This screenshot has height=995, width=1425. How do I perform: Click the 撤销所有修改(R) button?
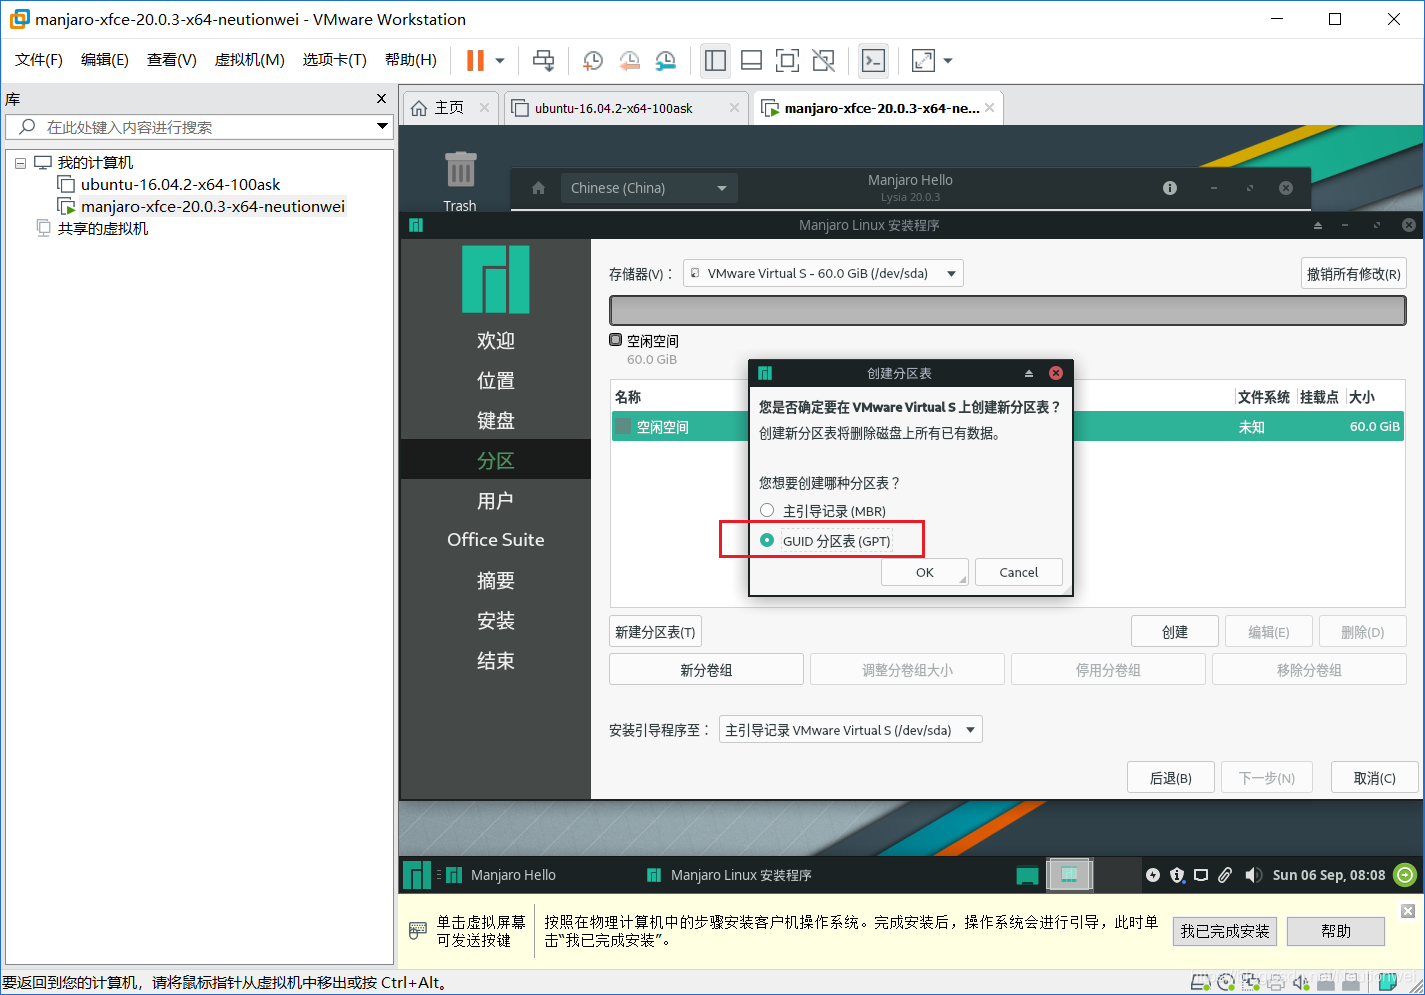click(x=1354, y=274)
